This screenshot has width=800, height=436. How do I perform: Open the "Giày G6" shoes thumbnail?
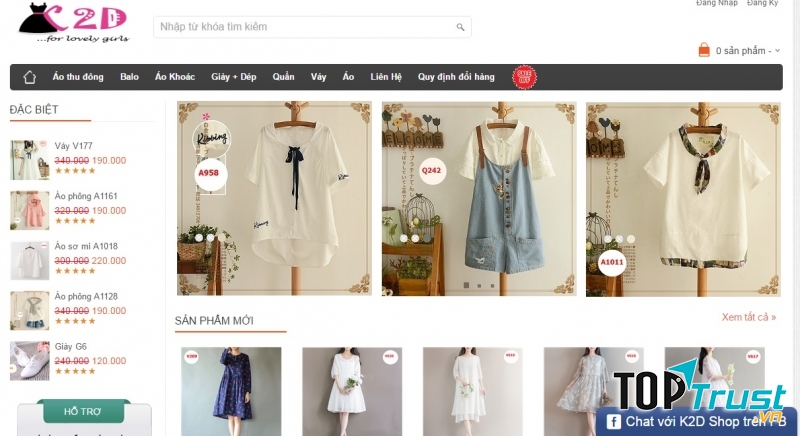point(29,360)
